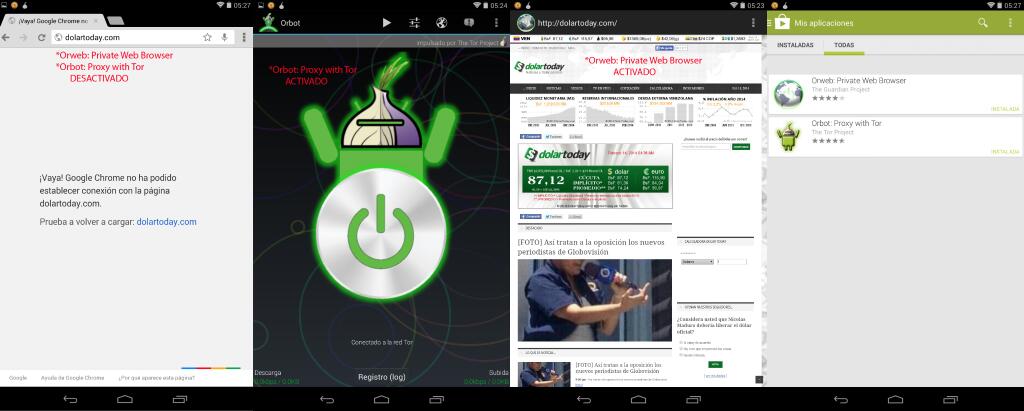
Task: Tap the globe icon in Orbot toolbar
Action: pyautogui.click(x=441, y=23)
